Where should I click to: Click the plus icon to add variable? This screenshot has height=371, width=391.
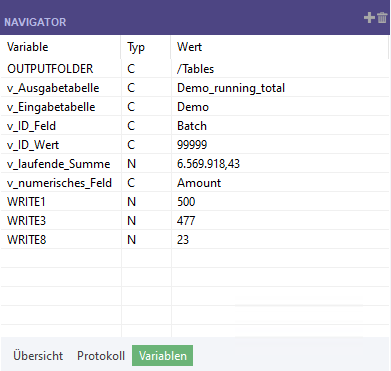point(369,18)
